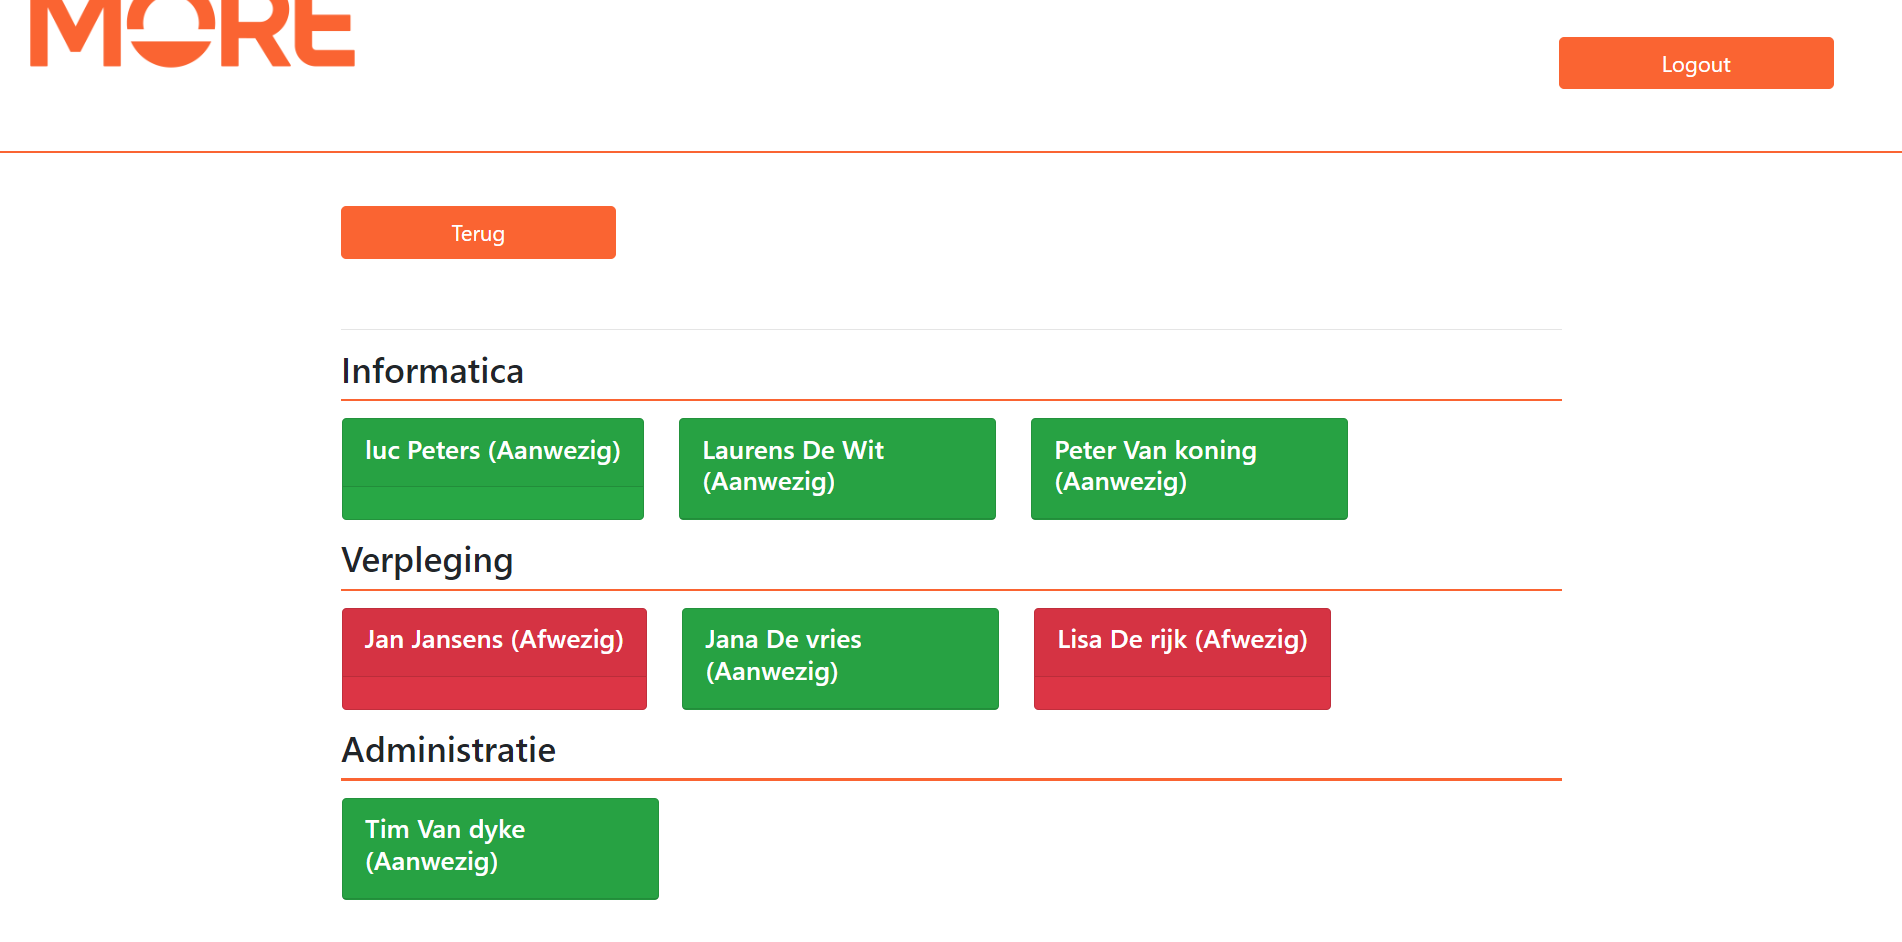Toggle luc Peters attendance card

[492, 451]
